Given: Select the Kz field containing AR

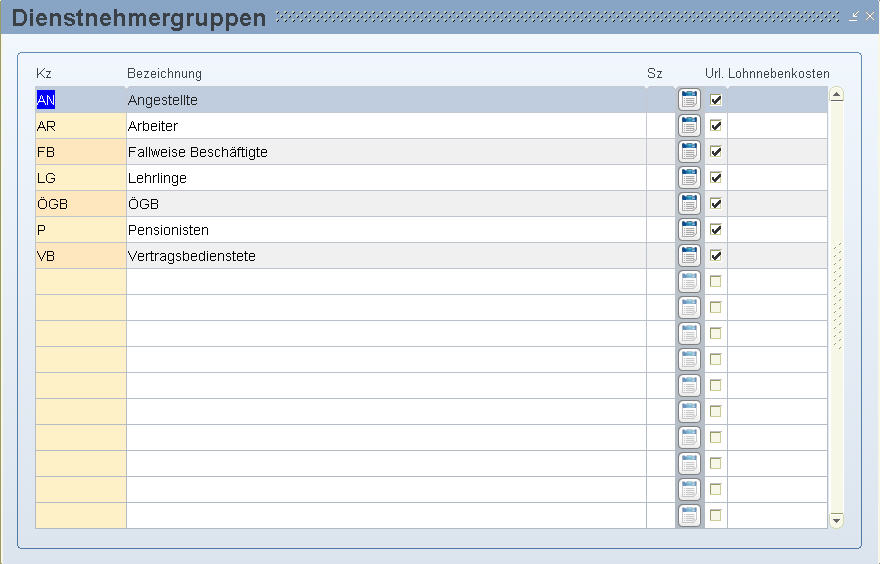Looking at the screenshot, I should coord(80,126).
